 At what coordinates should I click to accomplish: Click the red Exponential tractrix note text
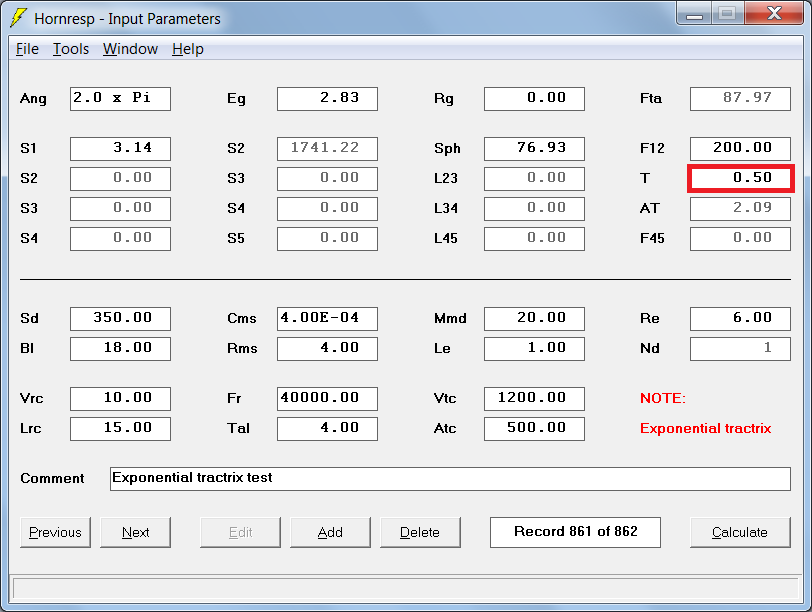pyautogui.click(x=705, y=429)
